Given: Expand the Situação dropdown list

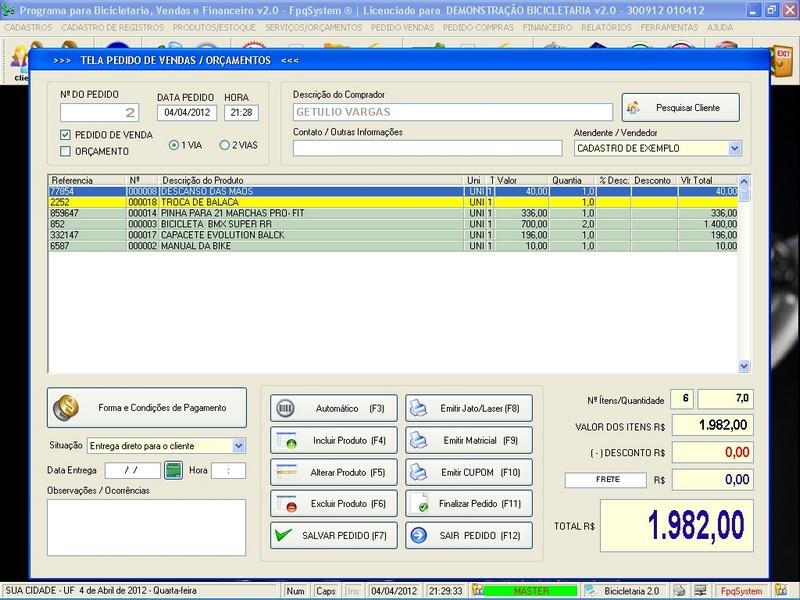Looking at the screenshot, I should pyautogui.click(x=238, y=445).
